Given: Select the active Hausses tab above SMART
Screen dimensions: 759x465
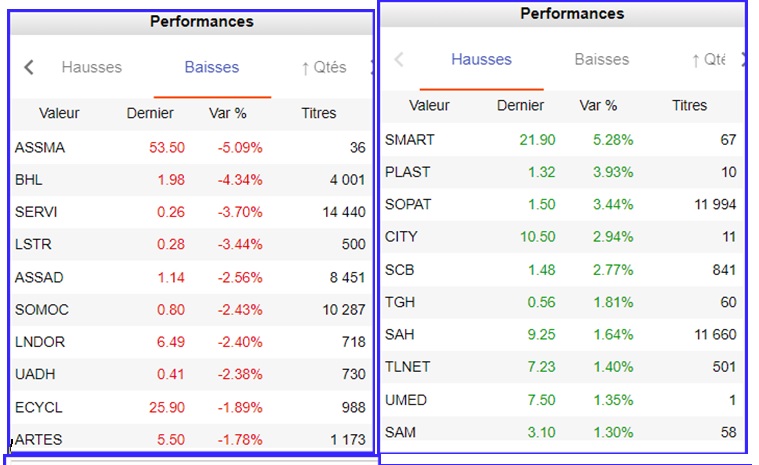Looking at the screenshot, I should tap(481, 60).
